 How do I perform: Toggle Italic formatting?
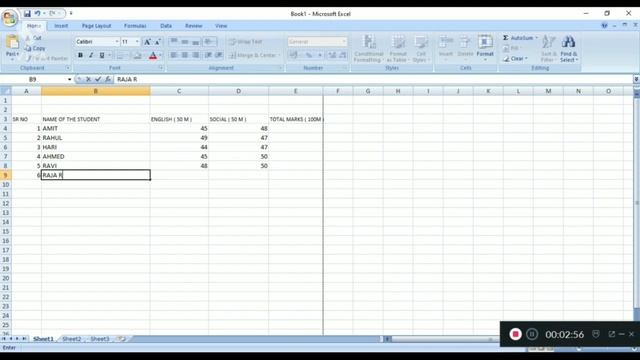91,55
